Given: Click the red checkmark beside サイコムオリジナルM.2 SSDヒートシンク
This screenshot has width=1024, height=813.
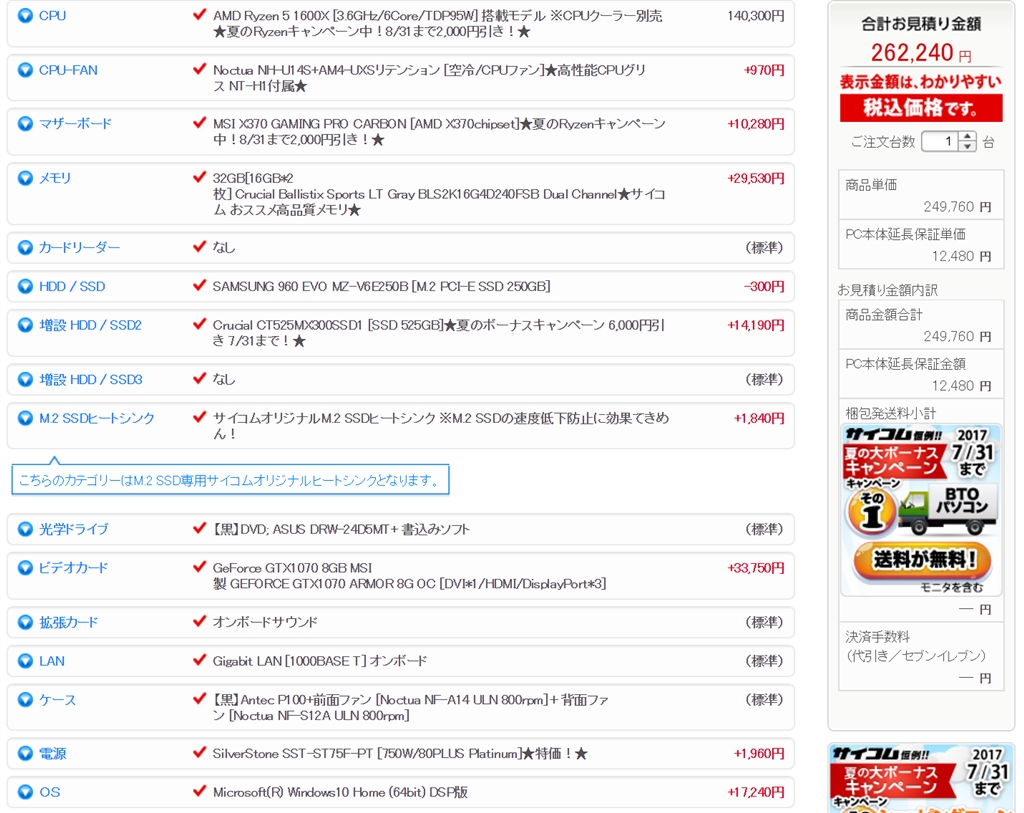Looking at the screenshot, I should point(200,416).
